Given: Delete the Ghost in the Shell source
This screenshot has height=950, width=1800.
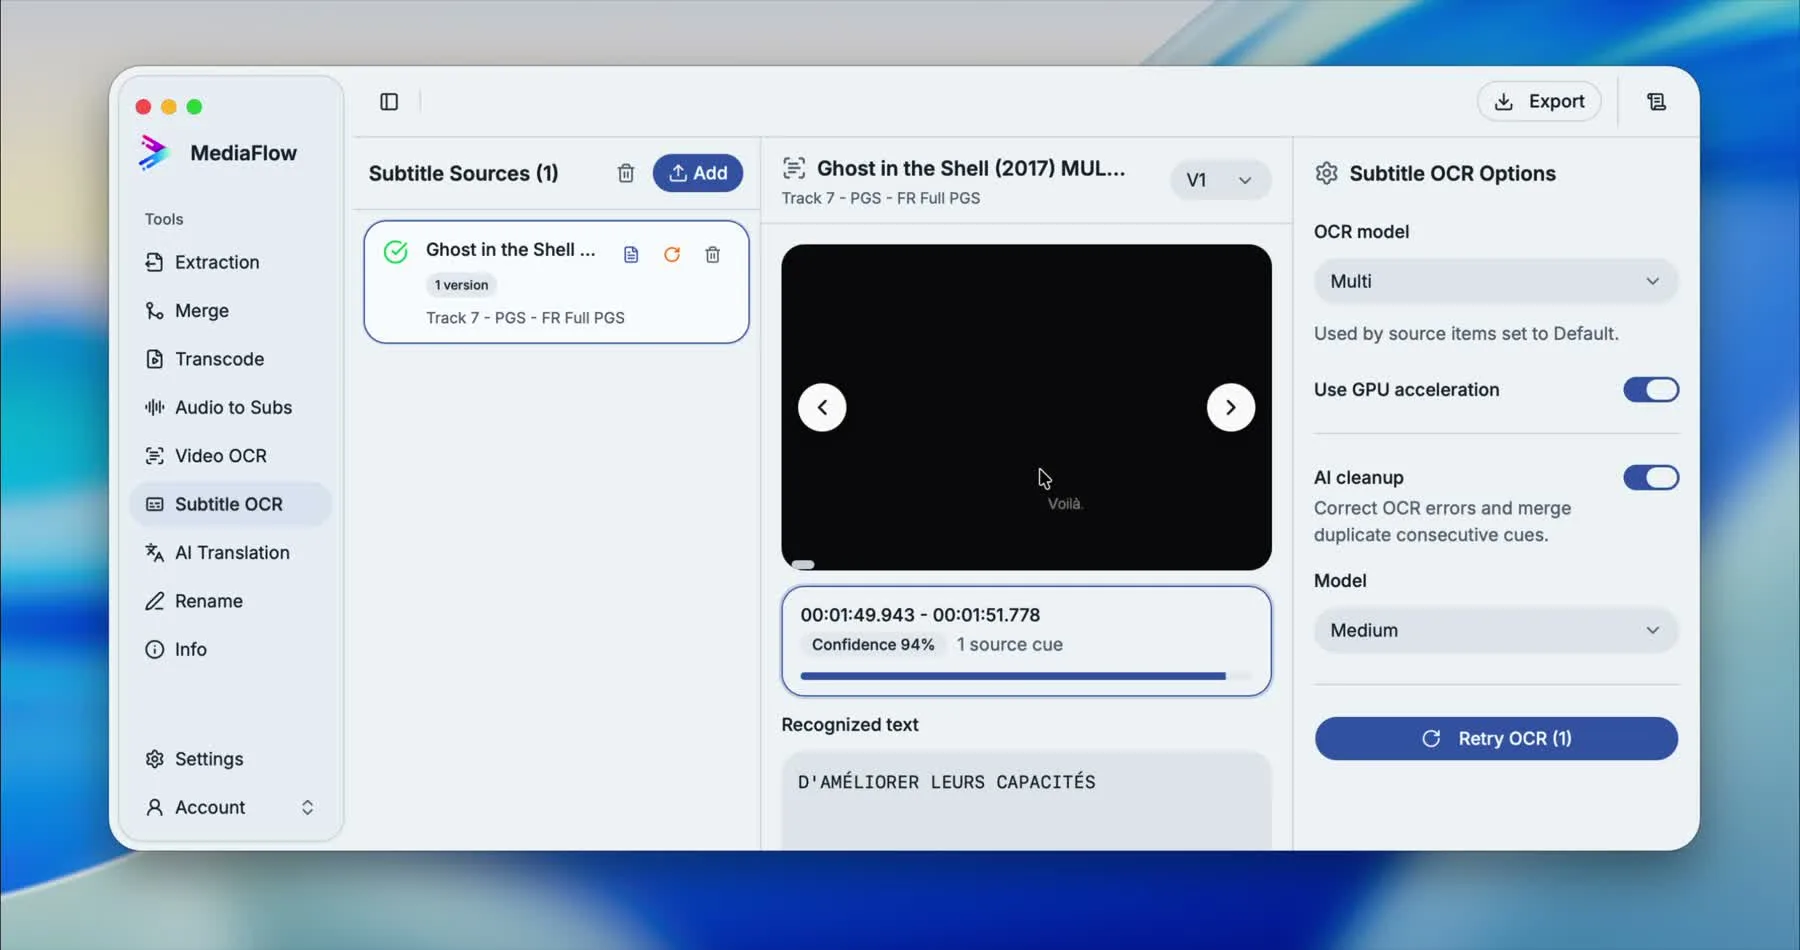Looking at the screenshot, I should [x=713, y=255].
